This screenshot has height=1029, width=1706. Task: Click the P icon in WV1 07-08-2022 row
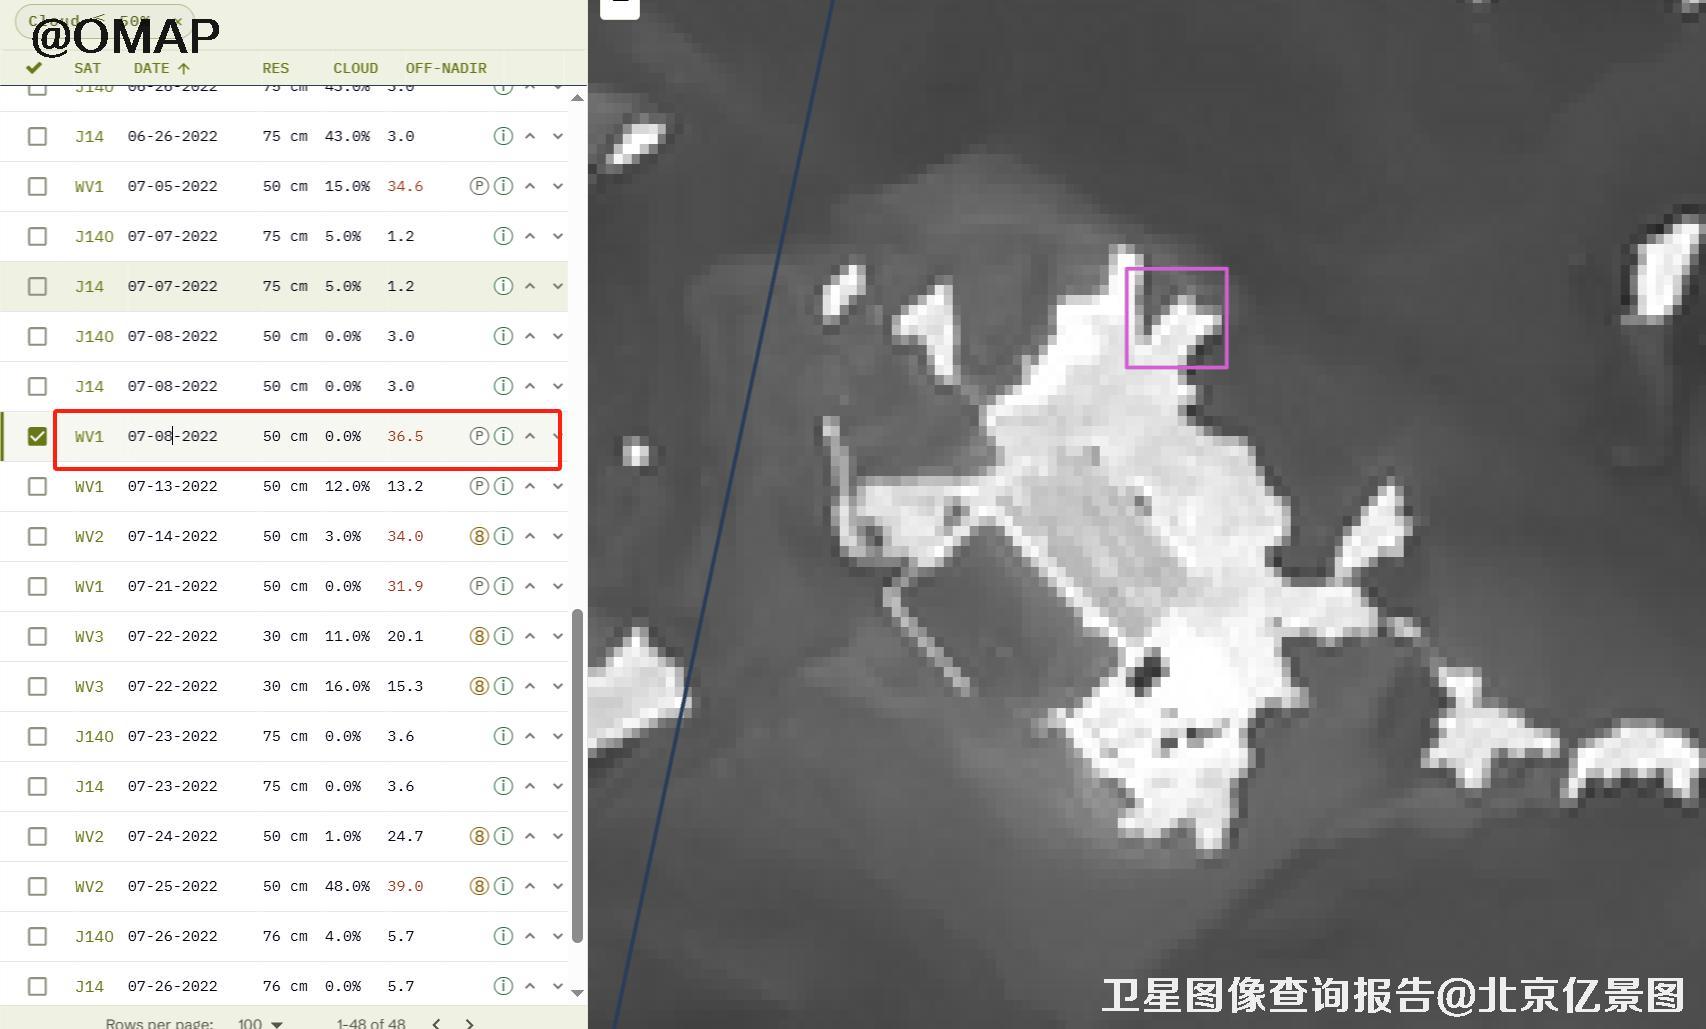pyautogui.click(x=479, y=436)
